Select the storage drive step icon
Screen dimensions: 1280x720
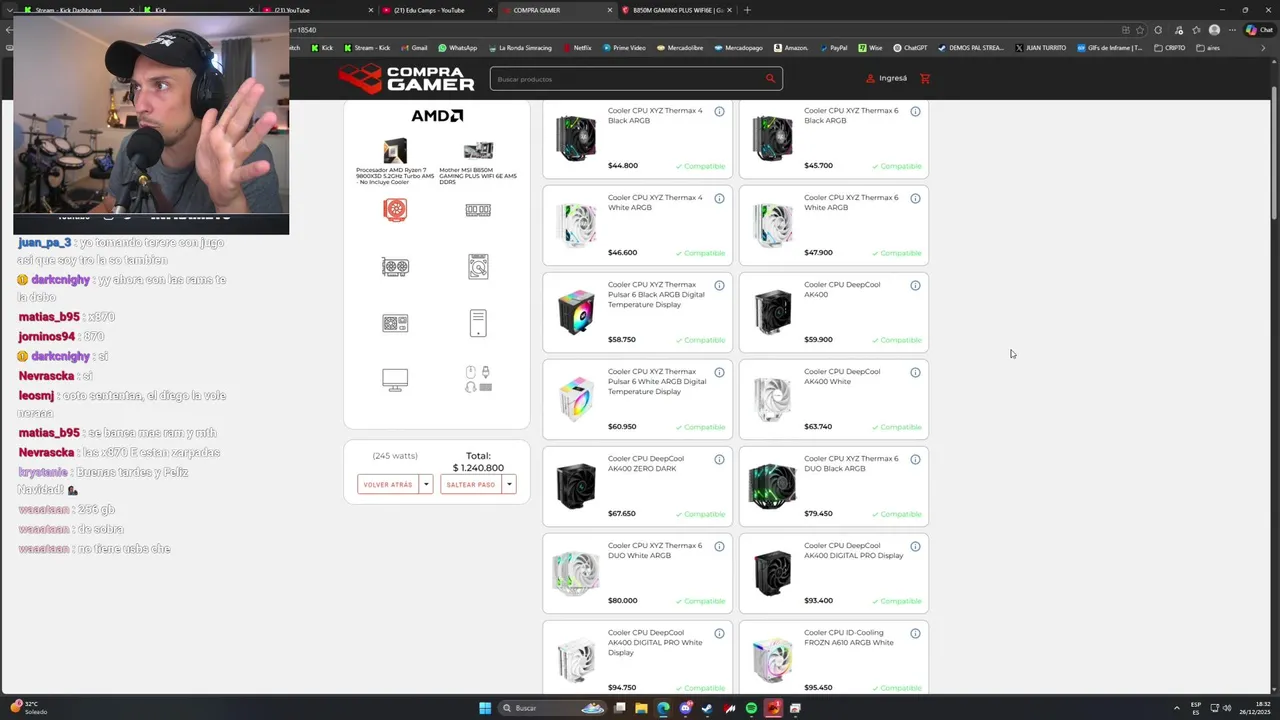tap(478, 266)
